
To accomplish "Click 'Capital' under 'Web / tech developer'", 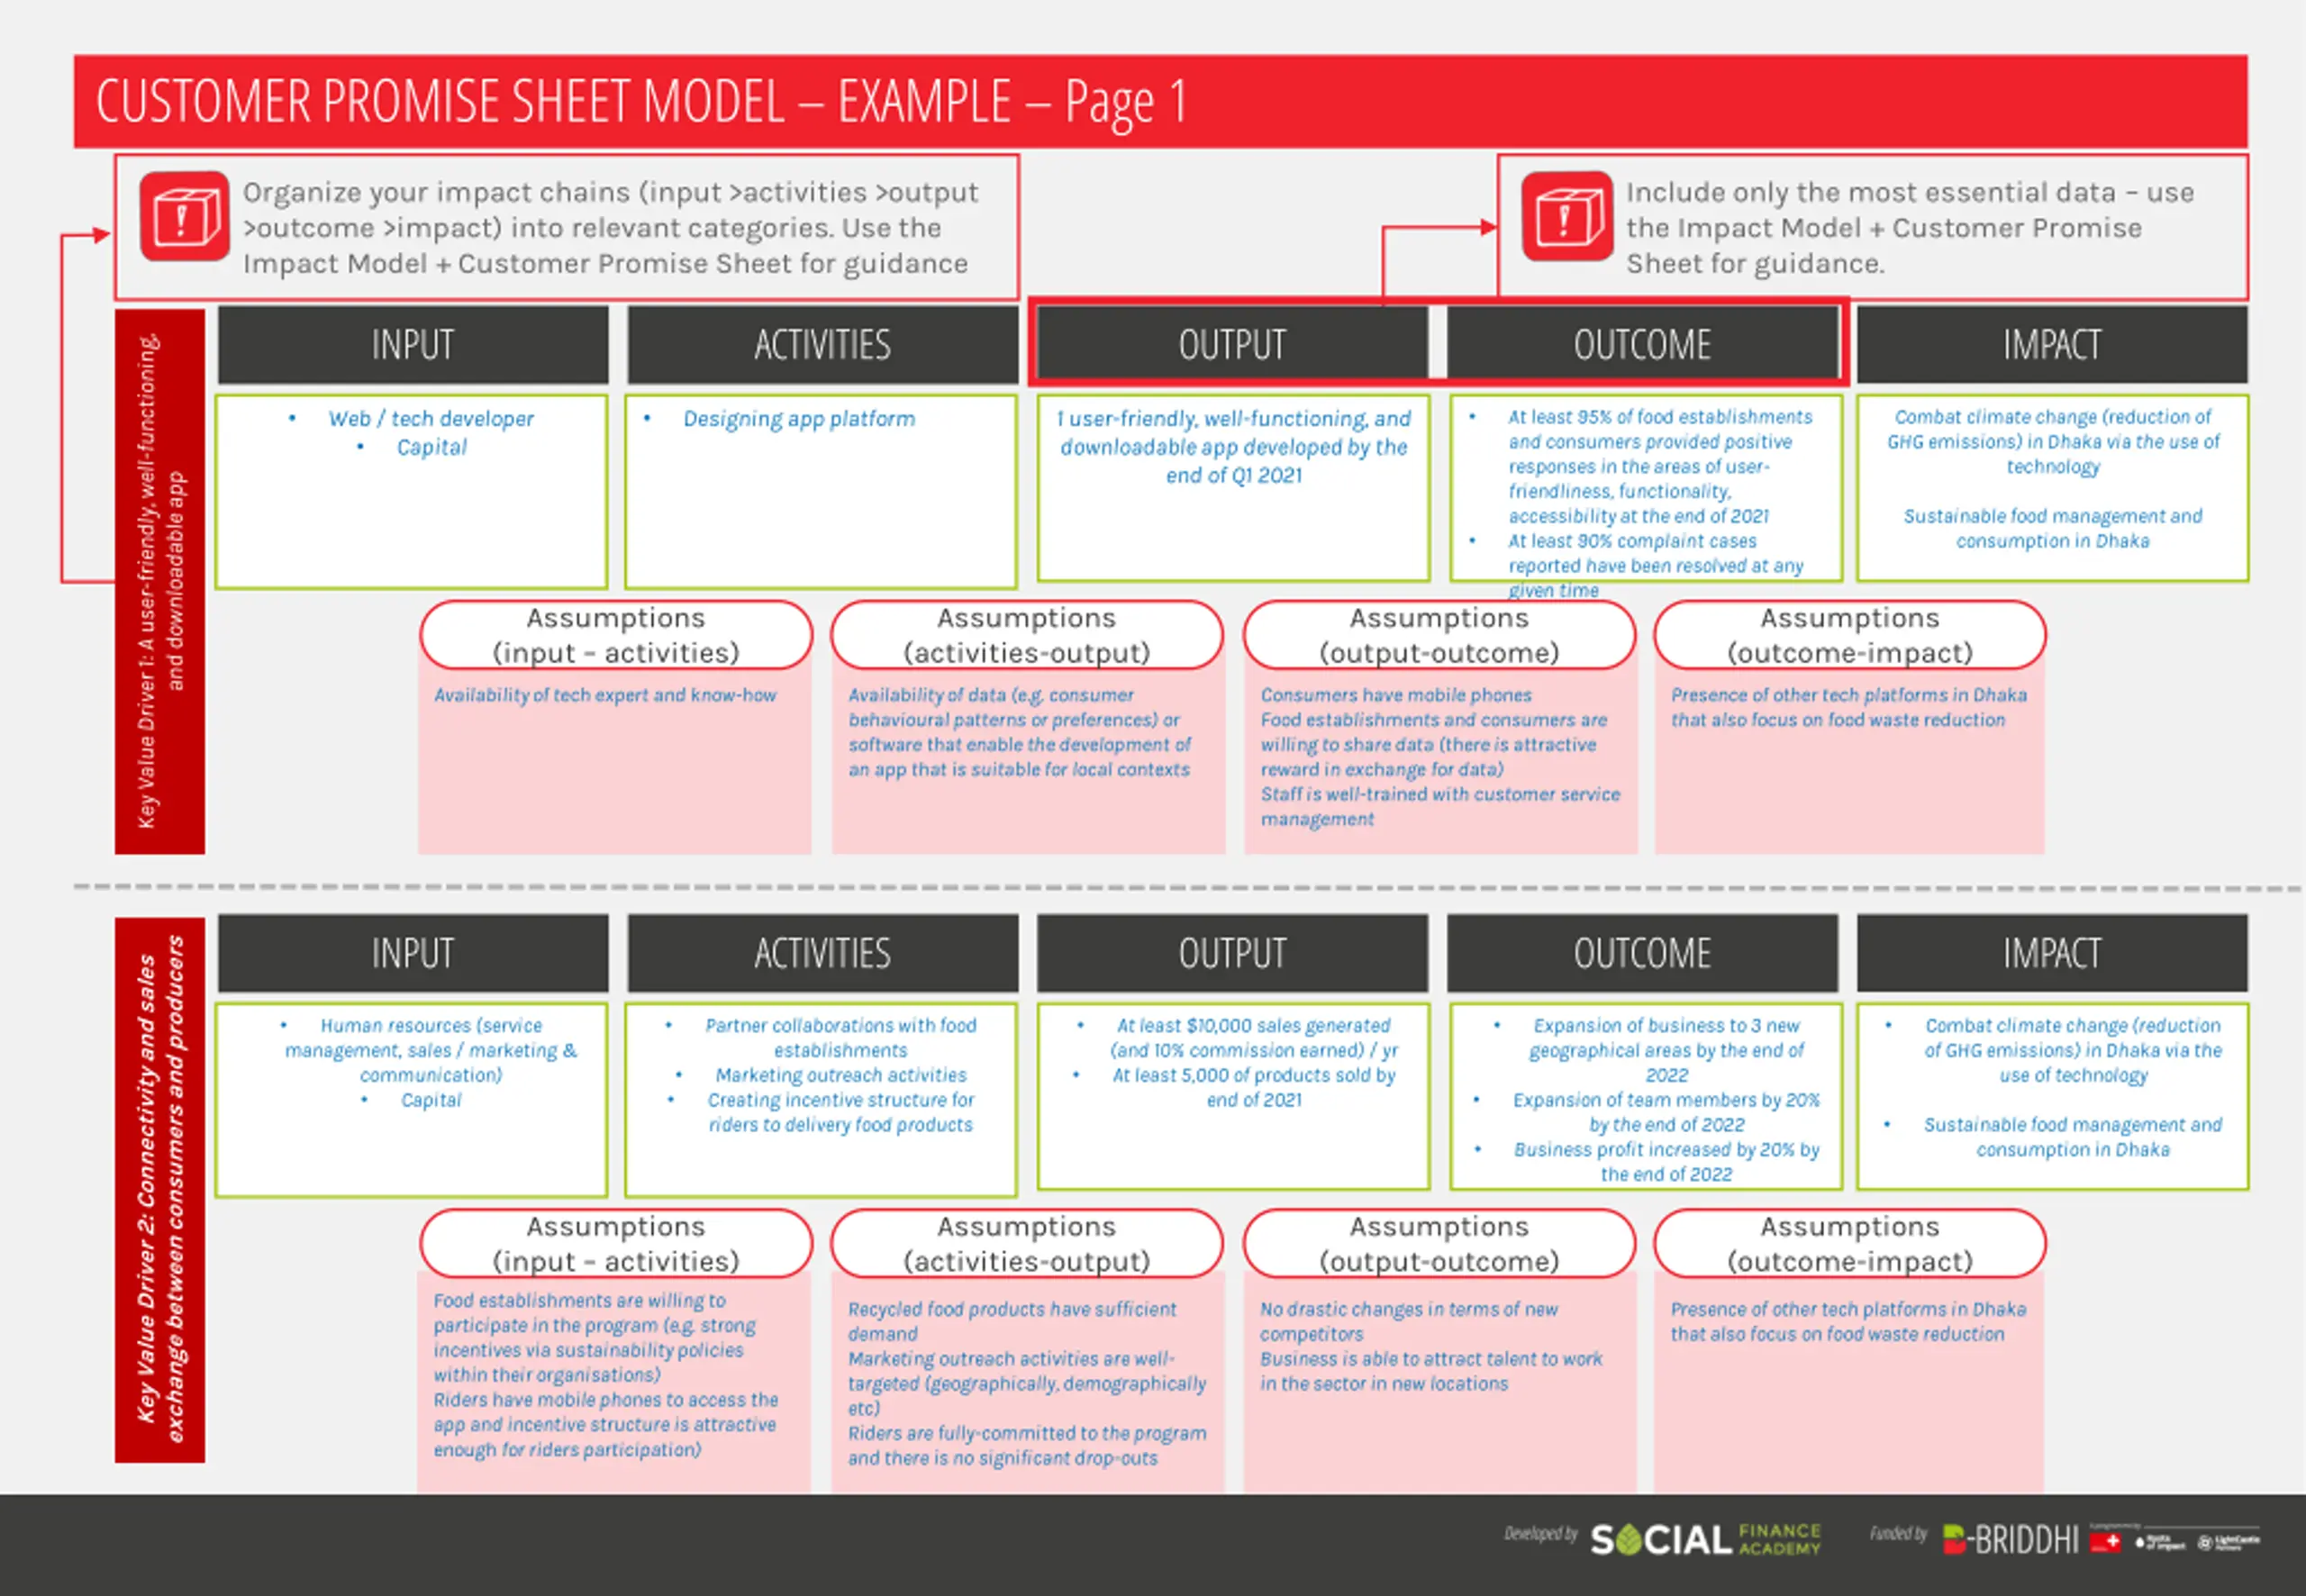I will 431,447.
